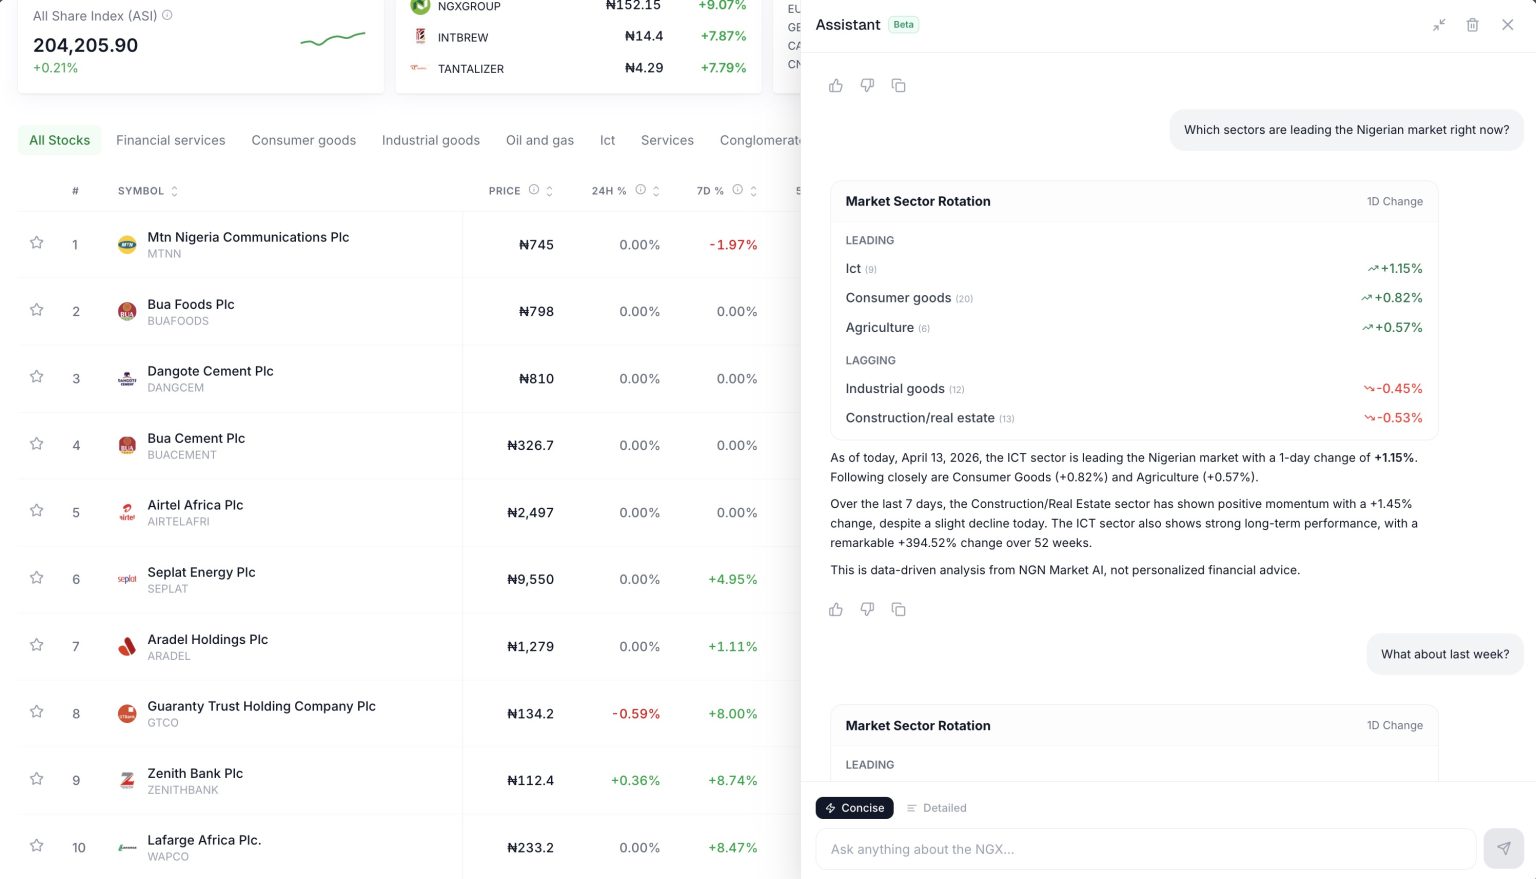
Task: Show info icon beside 24H % header
Action: tap(641, 190)
